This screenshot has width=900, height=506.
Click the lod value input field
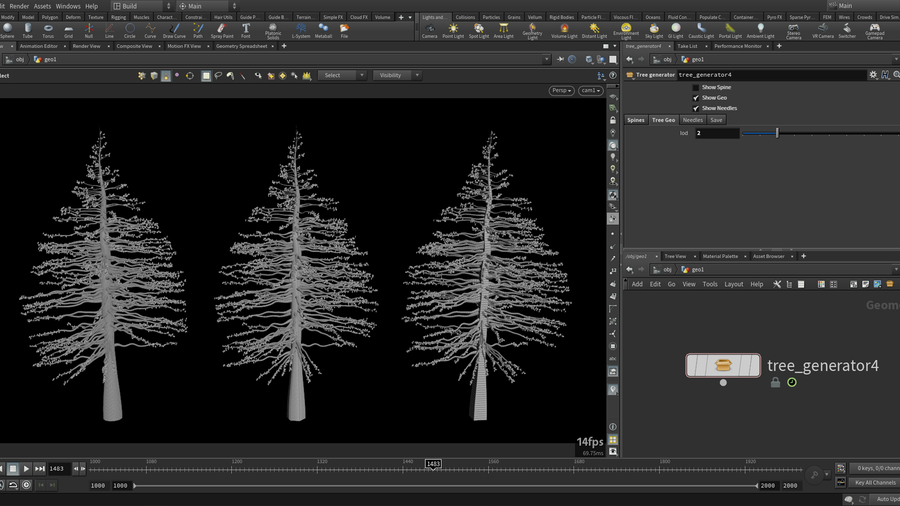717,133
